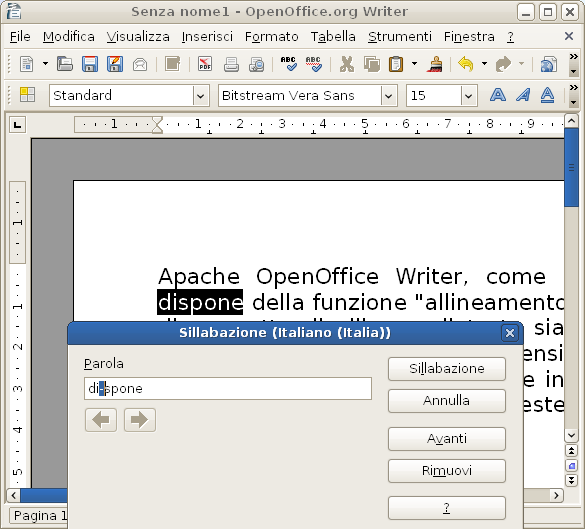Click the Paste clipboard icon
Image resolution: width=585 pixels, height=529 pixels.
click(396, 64)
